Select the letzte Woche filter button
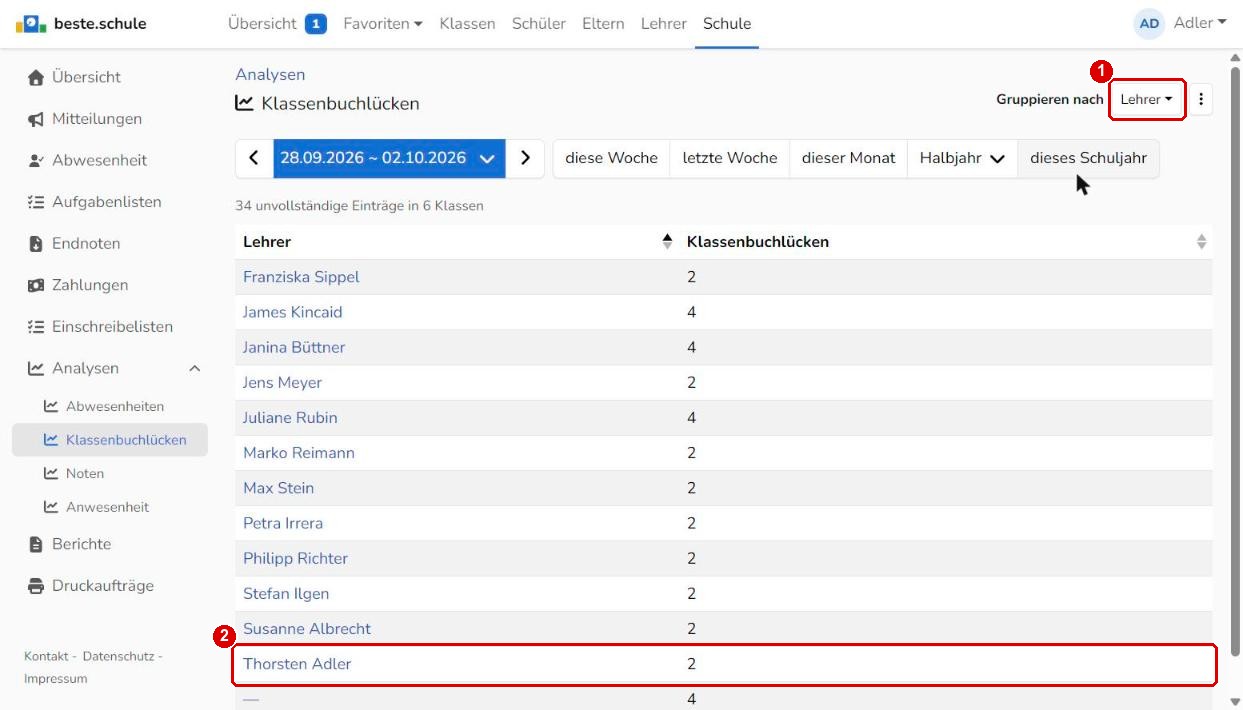This screenshot has width=1243, height=710. [730, 158]
